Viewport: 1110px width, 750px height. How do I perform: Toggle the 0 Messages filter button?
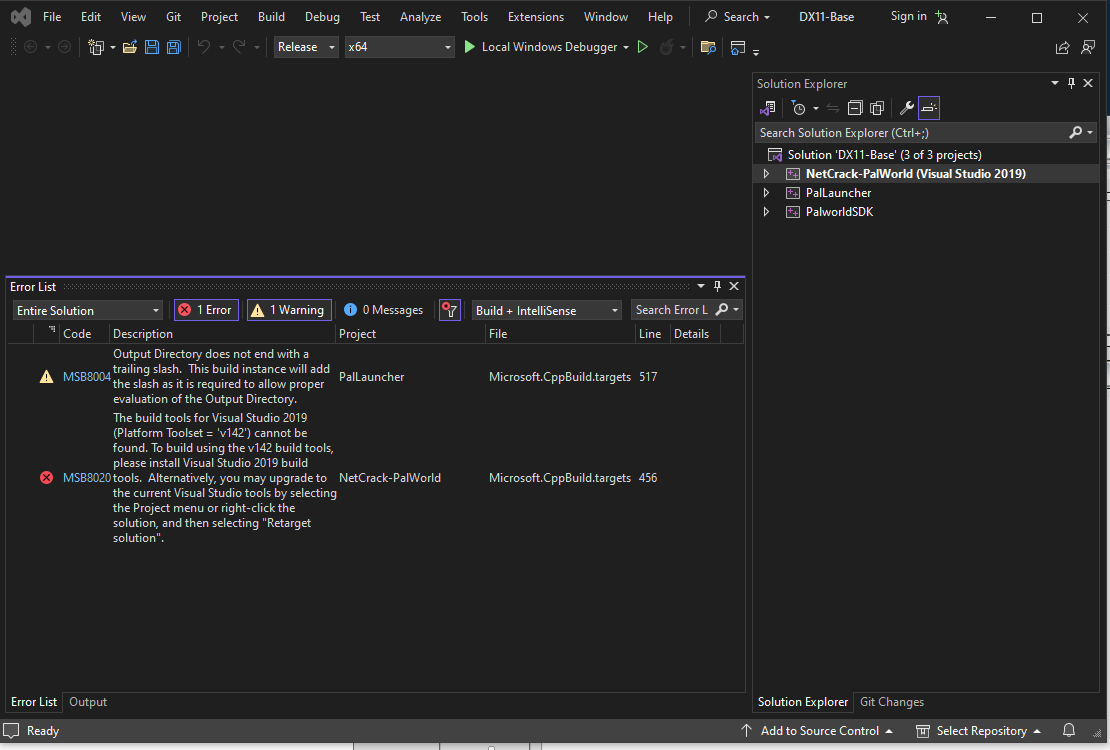(383, 309)
